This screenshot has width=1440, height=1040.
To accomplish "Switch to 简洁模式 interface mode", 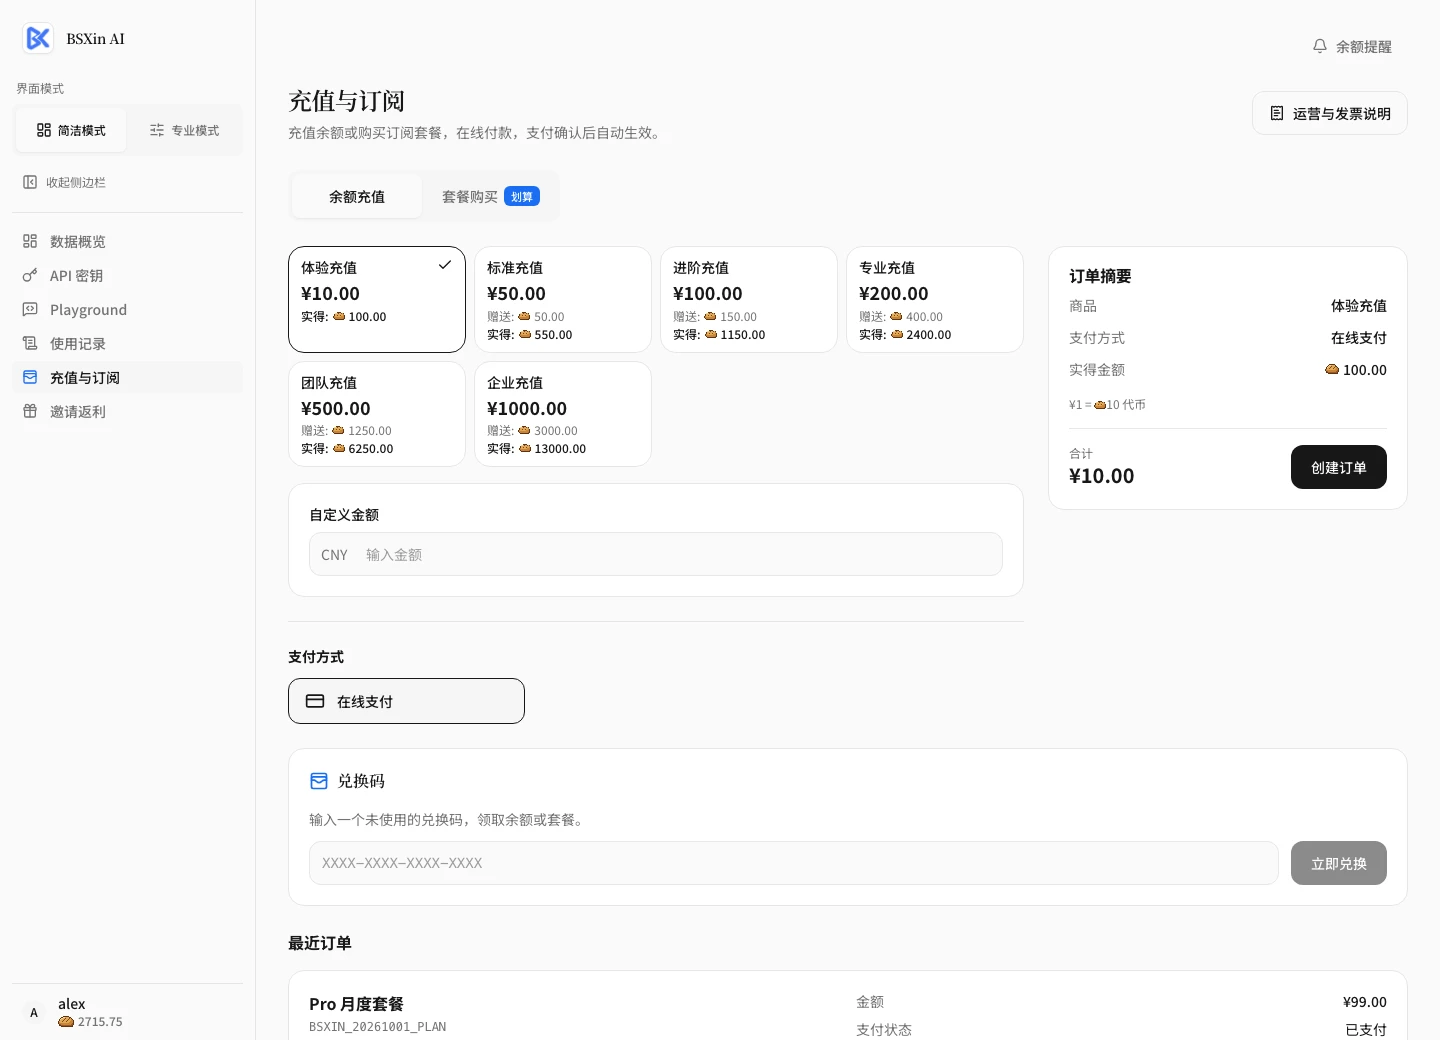I will click(71, 130).
